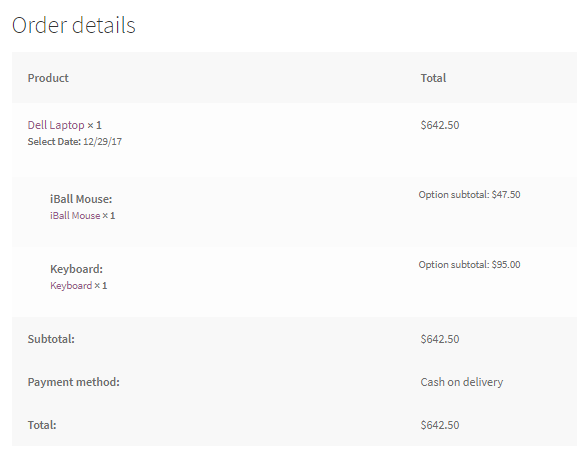Click the Option subtotal $95.00 text
This screenshot has width=577, height=460.
469,265
